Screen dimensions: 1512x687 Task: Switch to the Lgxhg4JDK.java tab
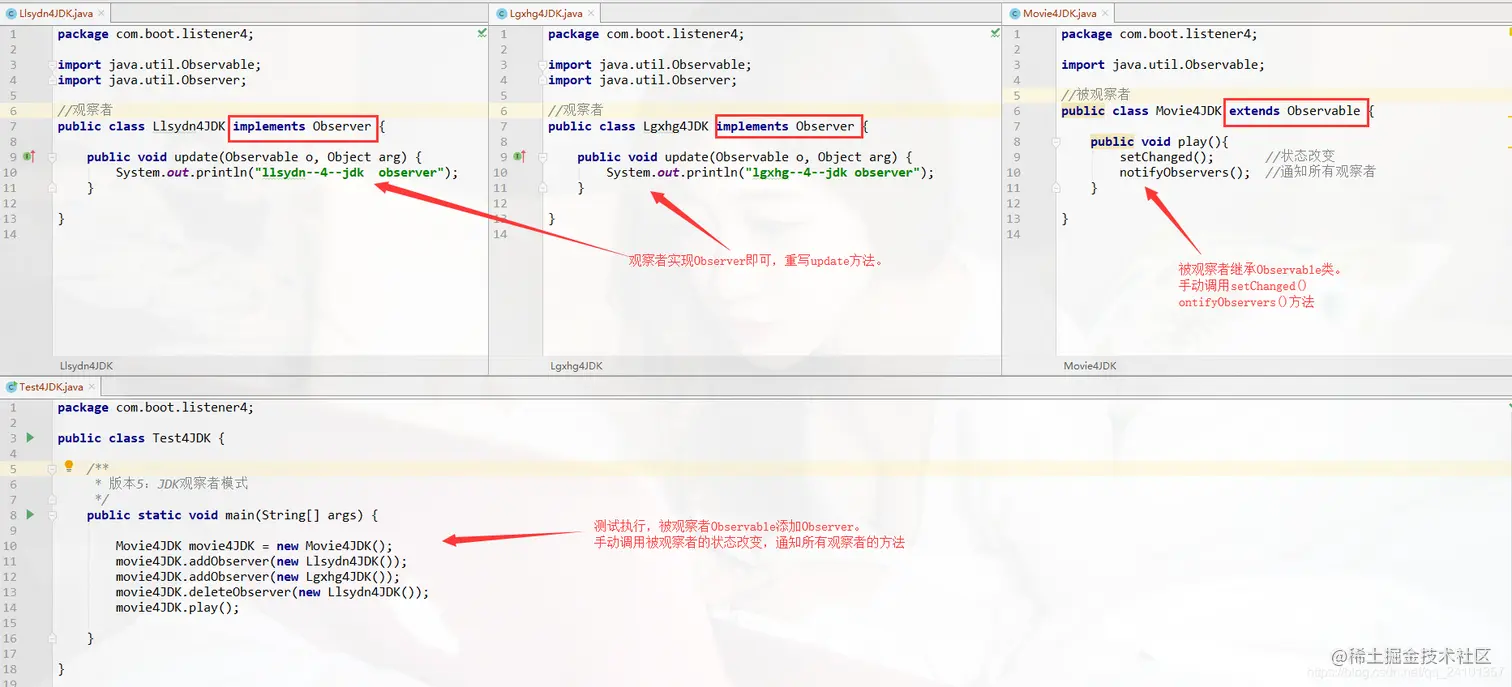coord(546,13)
